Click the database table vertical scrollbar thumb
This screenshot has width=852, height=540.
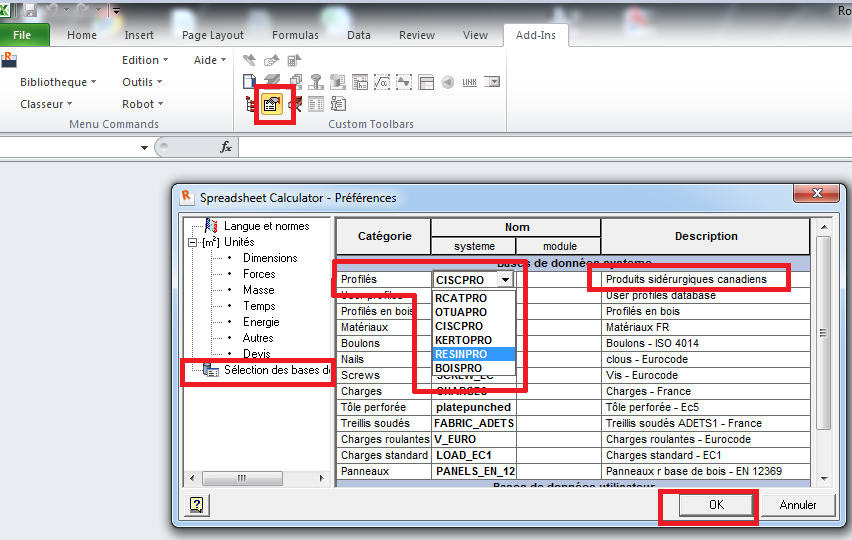[823, 332]
